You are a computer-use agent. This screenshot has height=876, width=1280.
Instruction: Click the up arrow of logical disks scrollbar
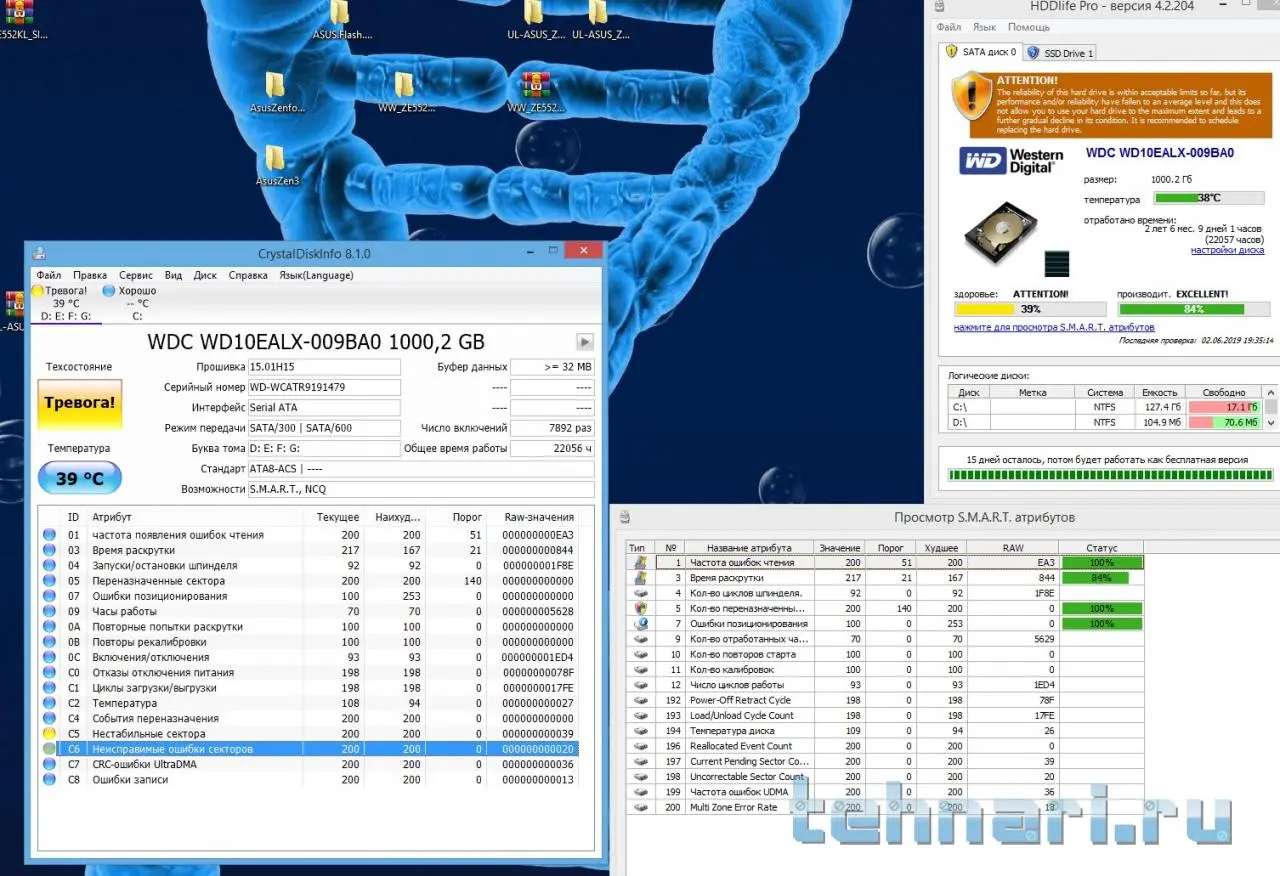coord(1271,391)
